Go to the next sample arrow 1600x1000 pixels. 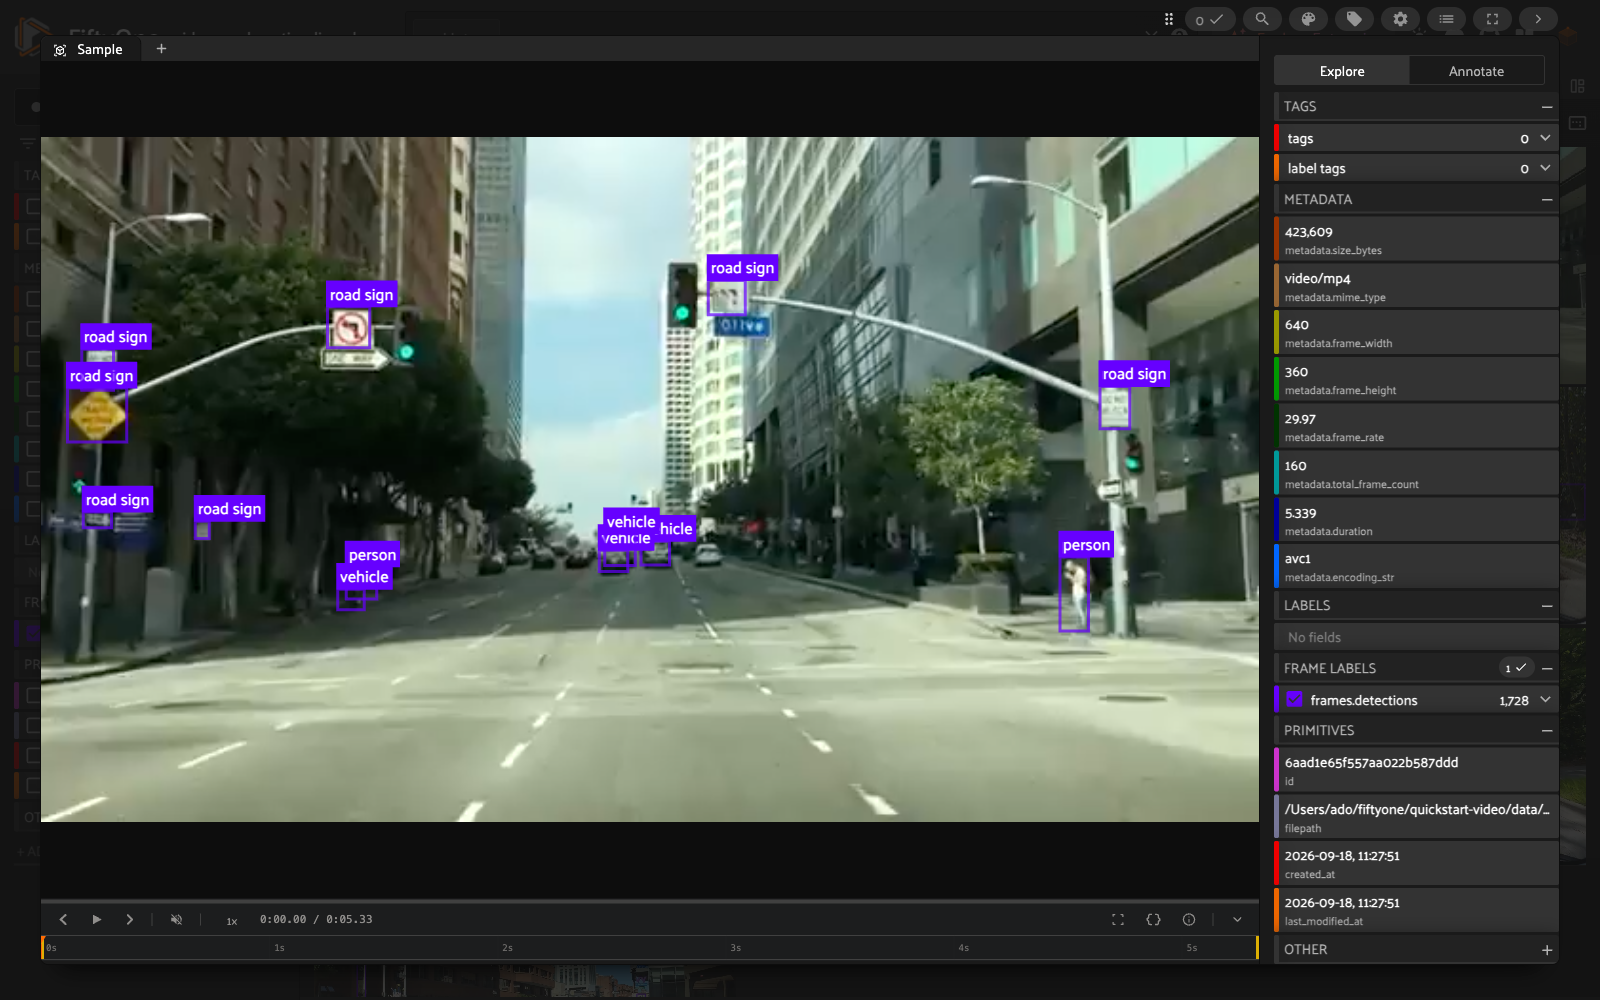1538,19
